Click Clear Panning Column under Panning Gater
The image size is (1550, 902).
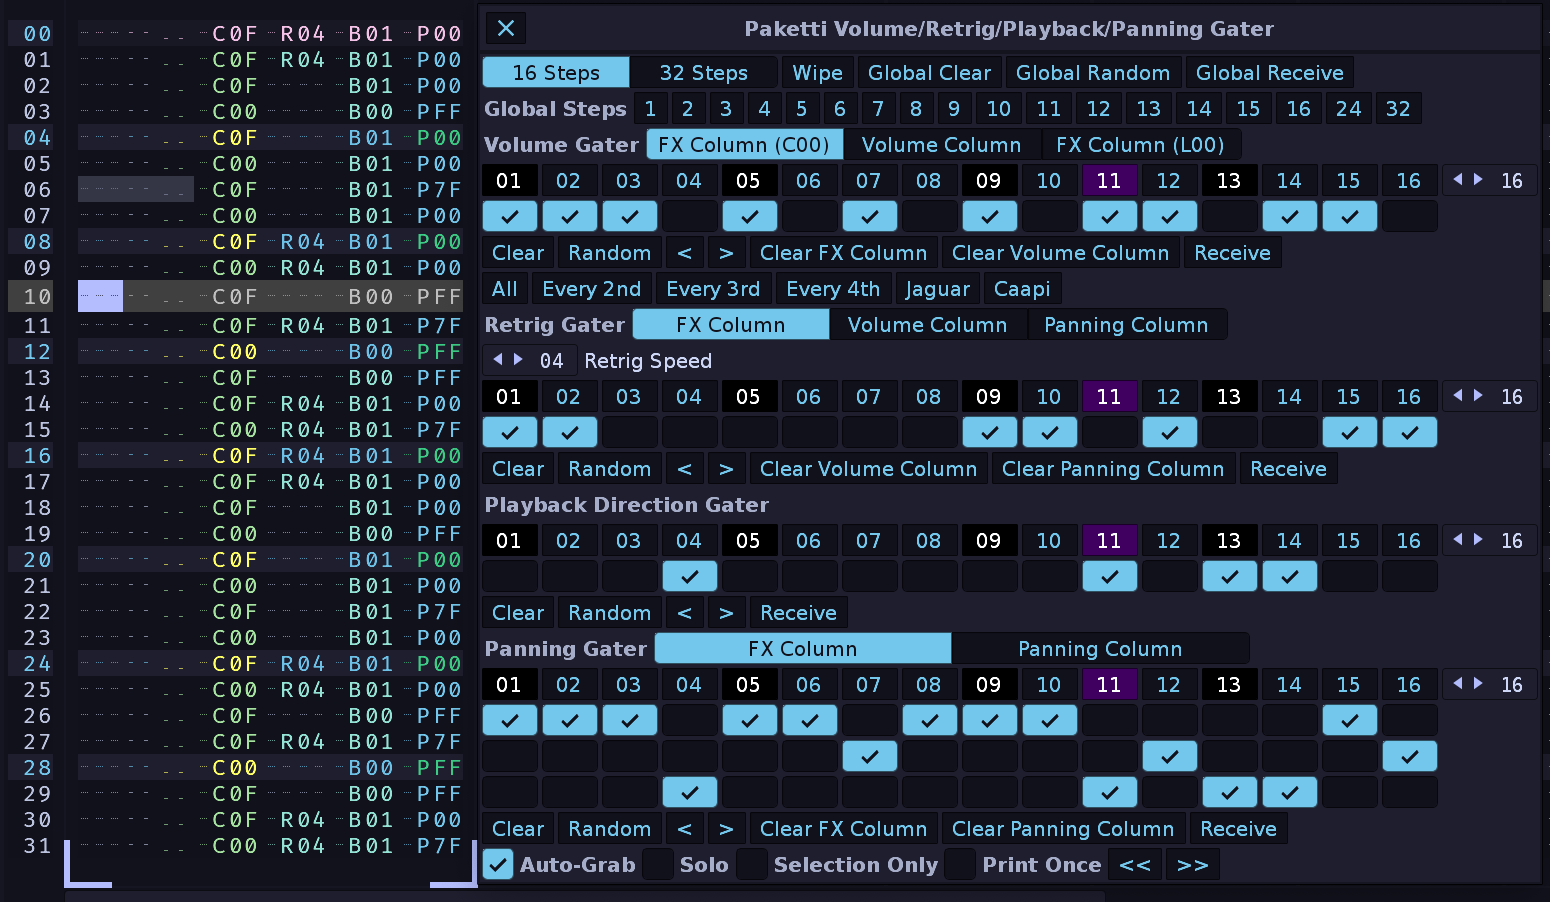[x=1063, y=829]
